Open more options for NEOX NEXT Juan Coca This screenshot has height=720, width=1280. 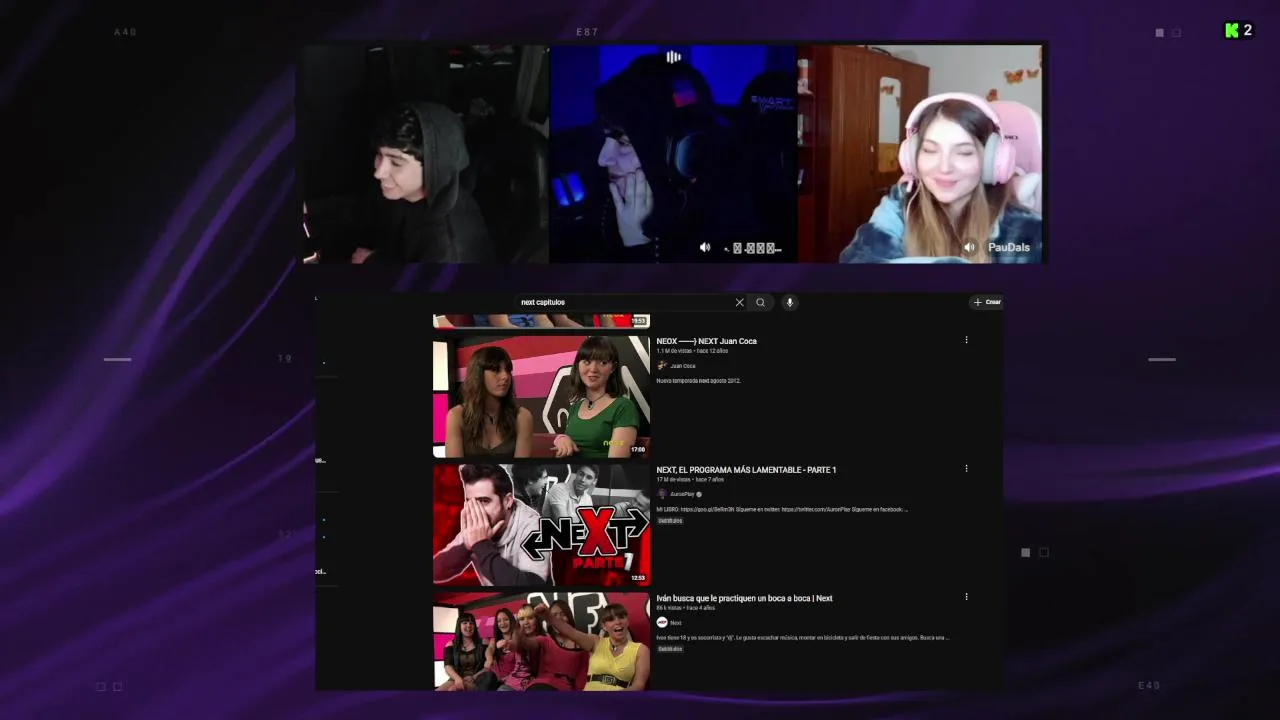click(x=966, y=340)
